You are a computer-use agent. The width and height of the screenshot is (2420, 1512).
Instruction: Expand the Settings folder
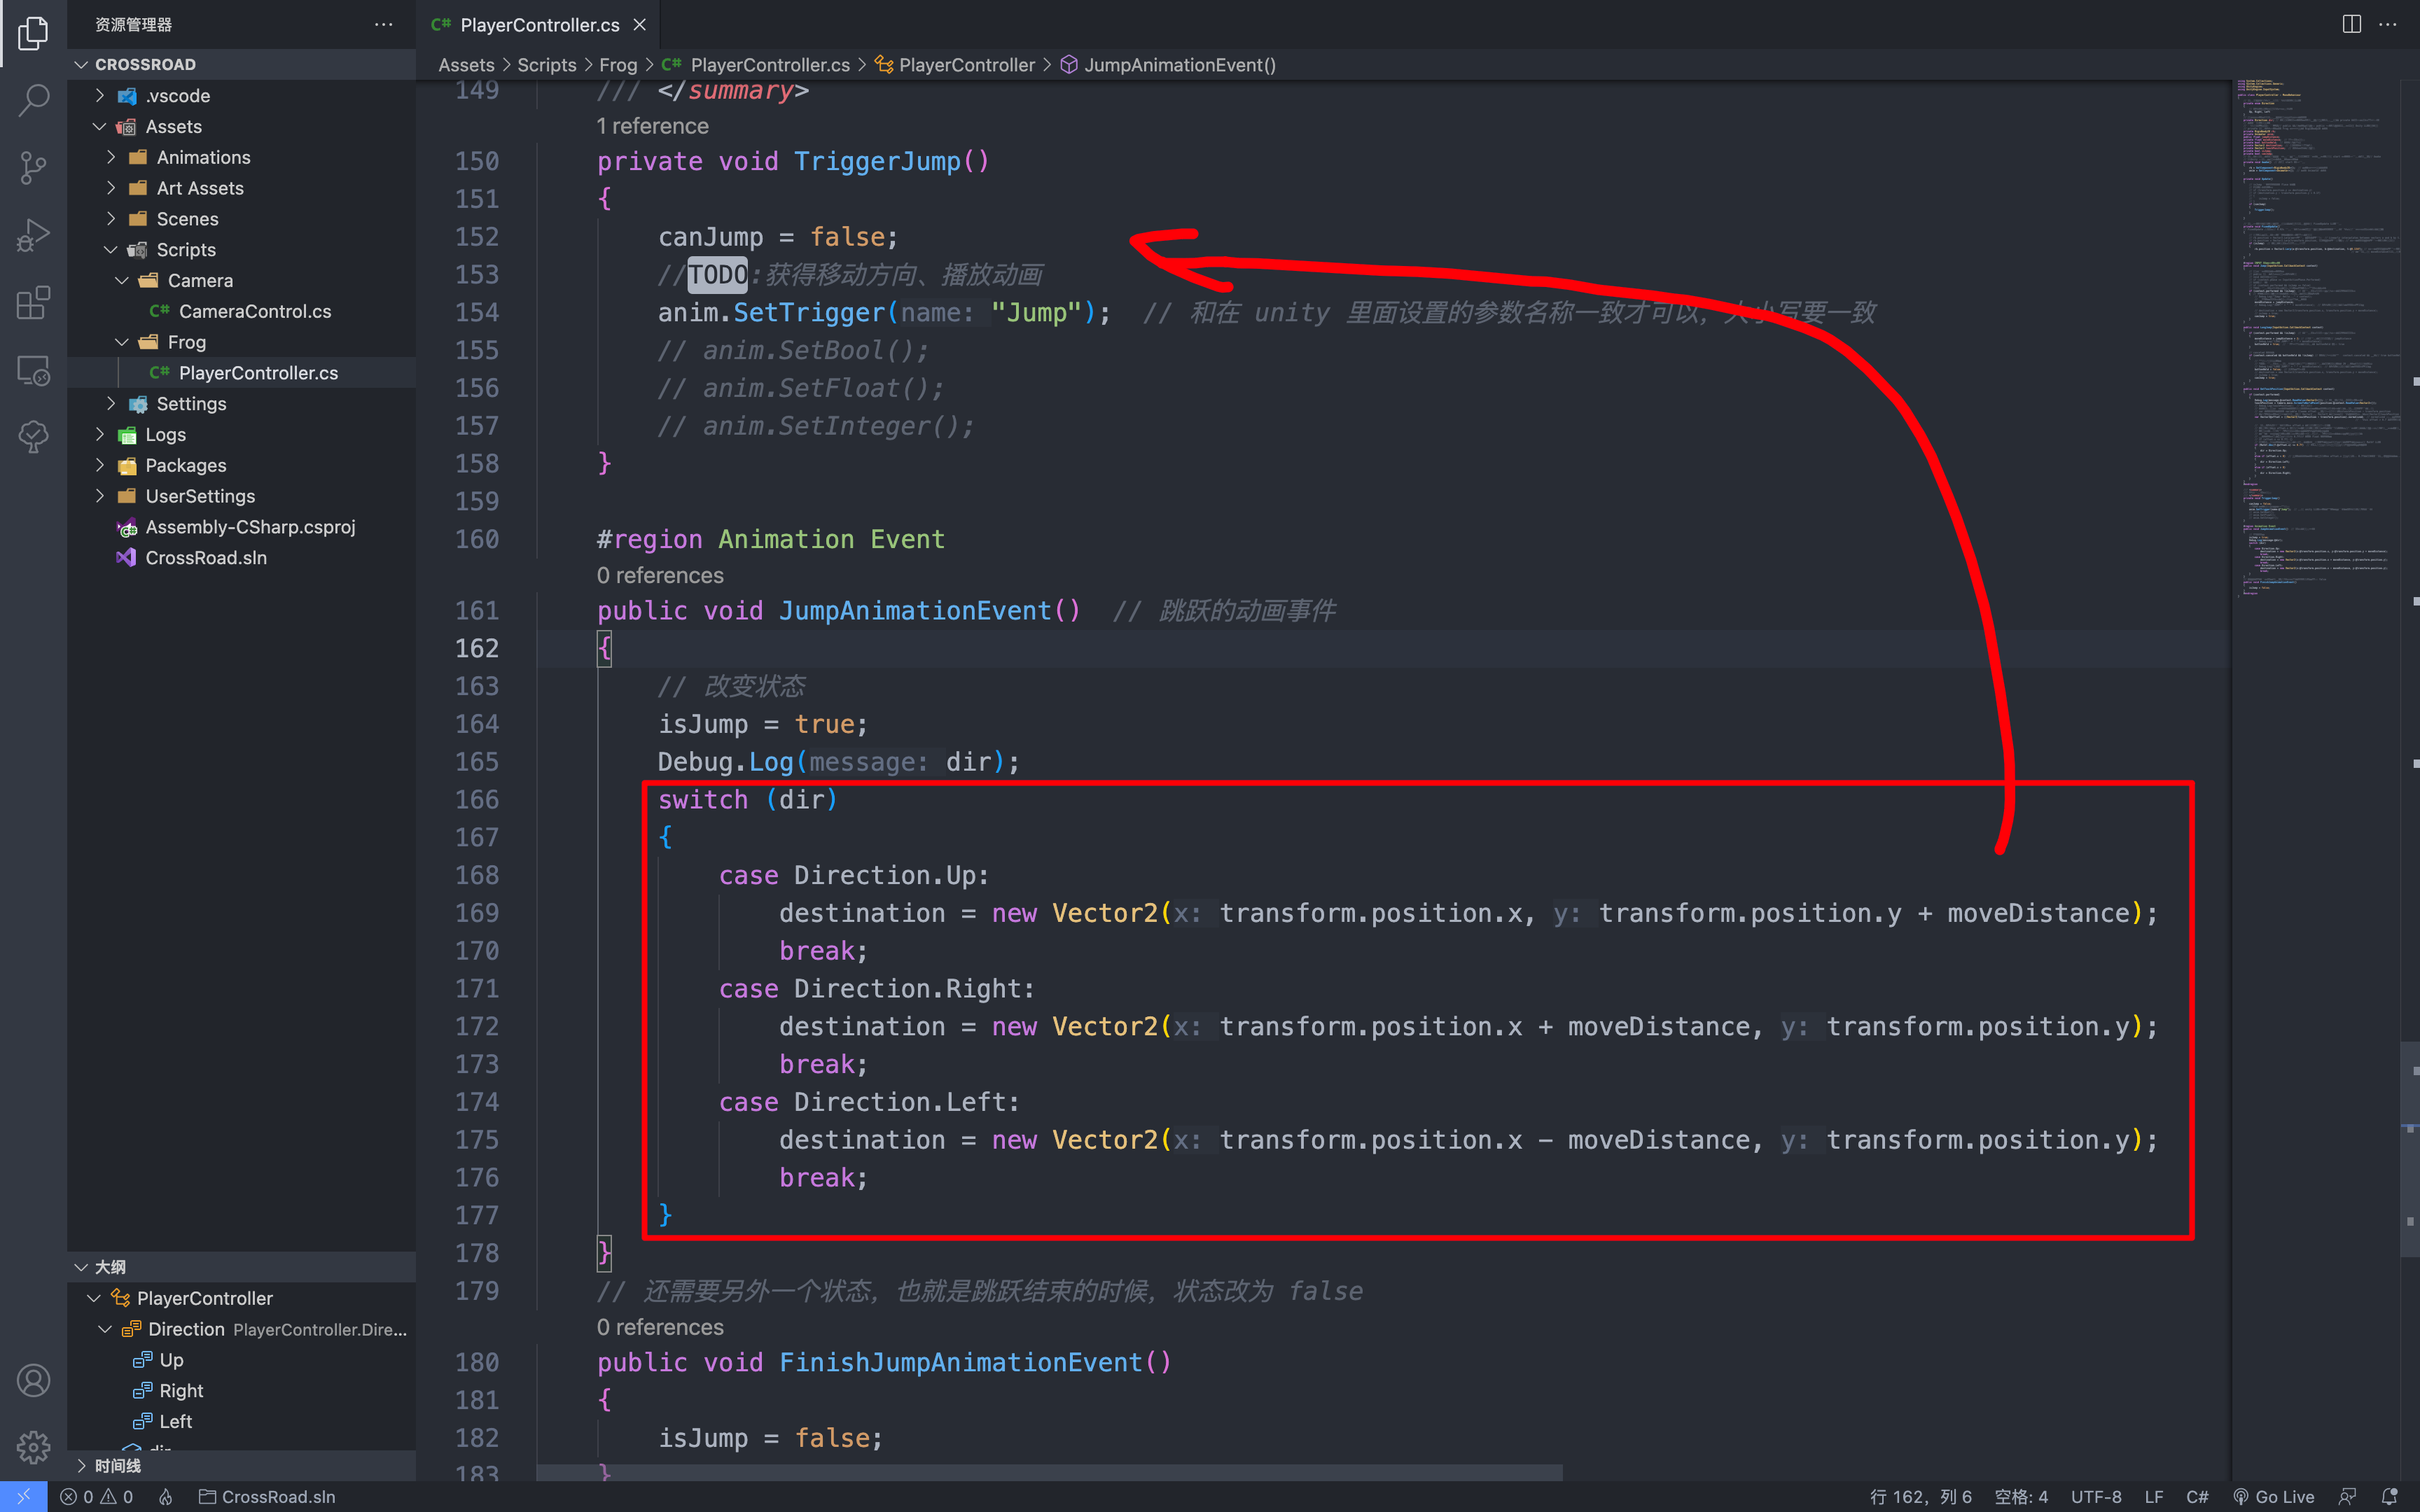point(241,404)
